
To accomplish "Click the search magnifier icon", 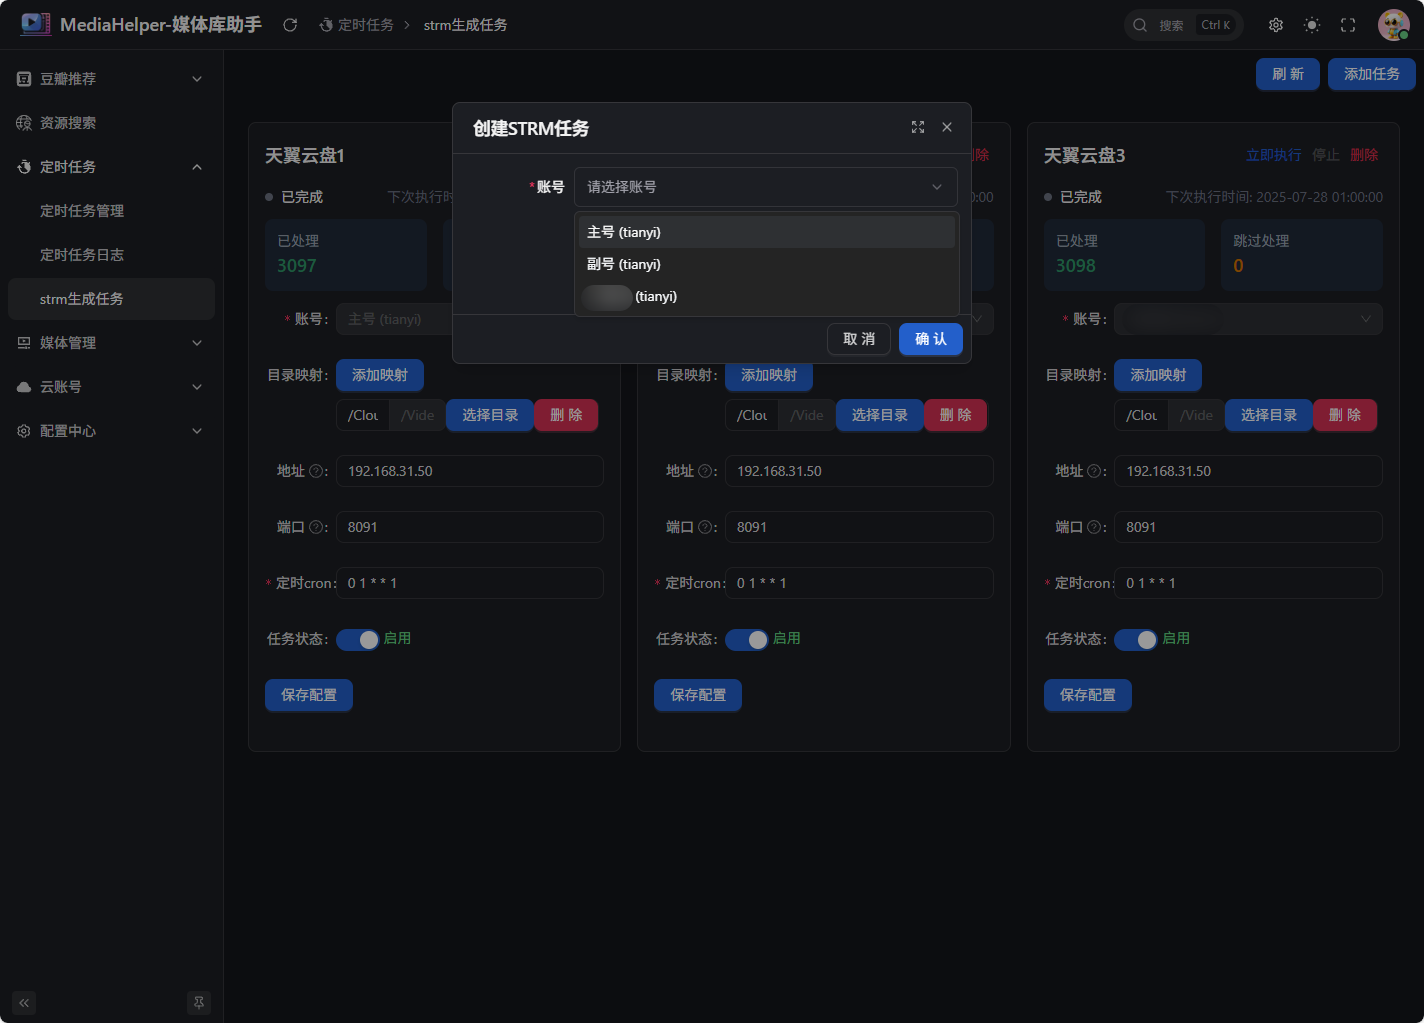I will click(x=1140, y=25).
